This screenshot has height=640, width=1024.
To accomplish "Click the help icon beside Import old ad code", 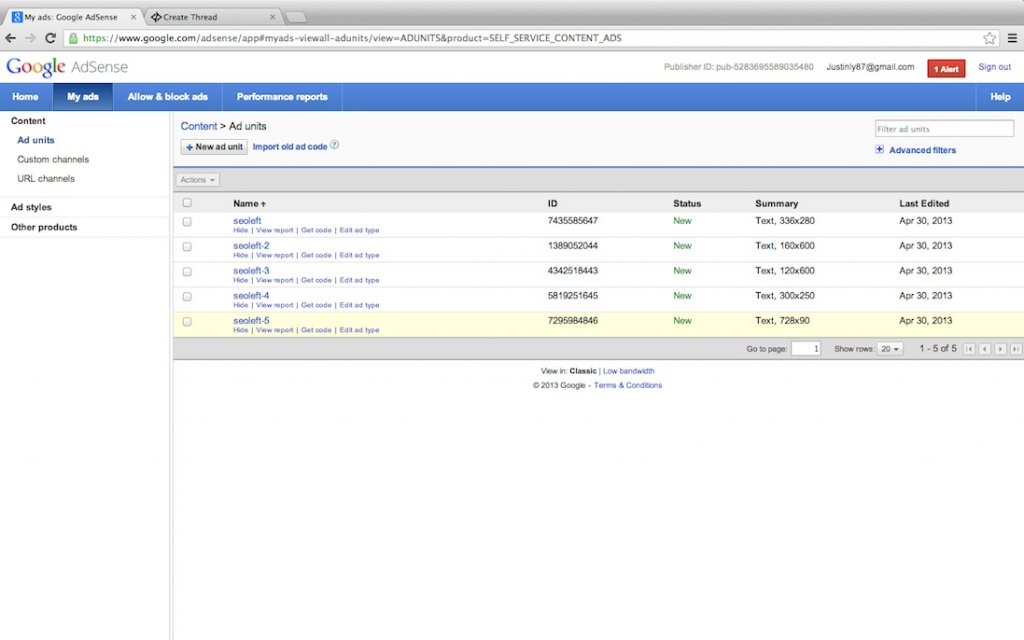I will pos(335,145).
